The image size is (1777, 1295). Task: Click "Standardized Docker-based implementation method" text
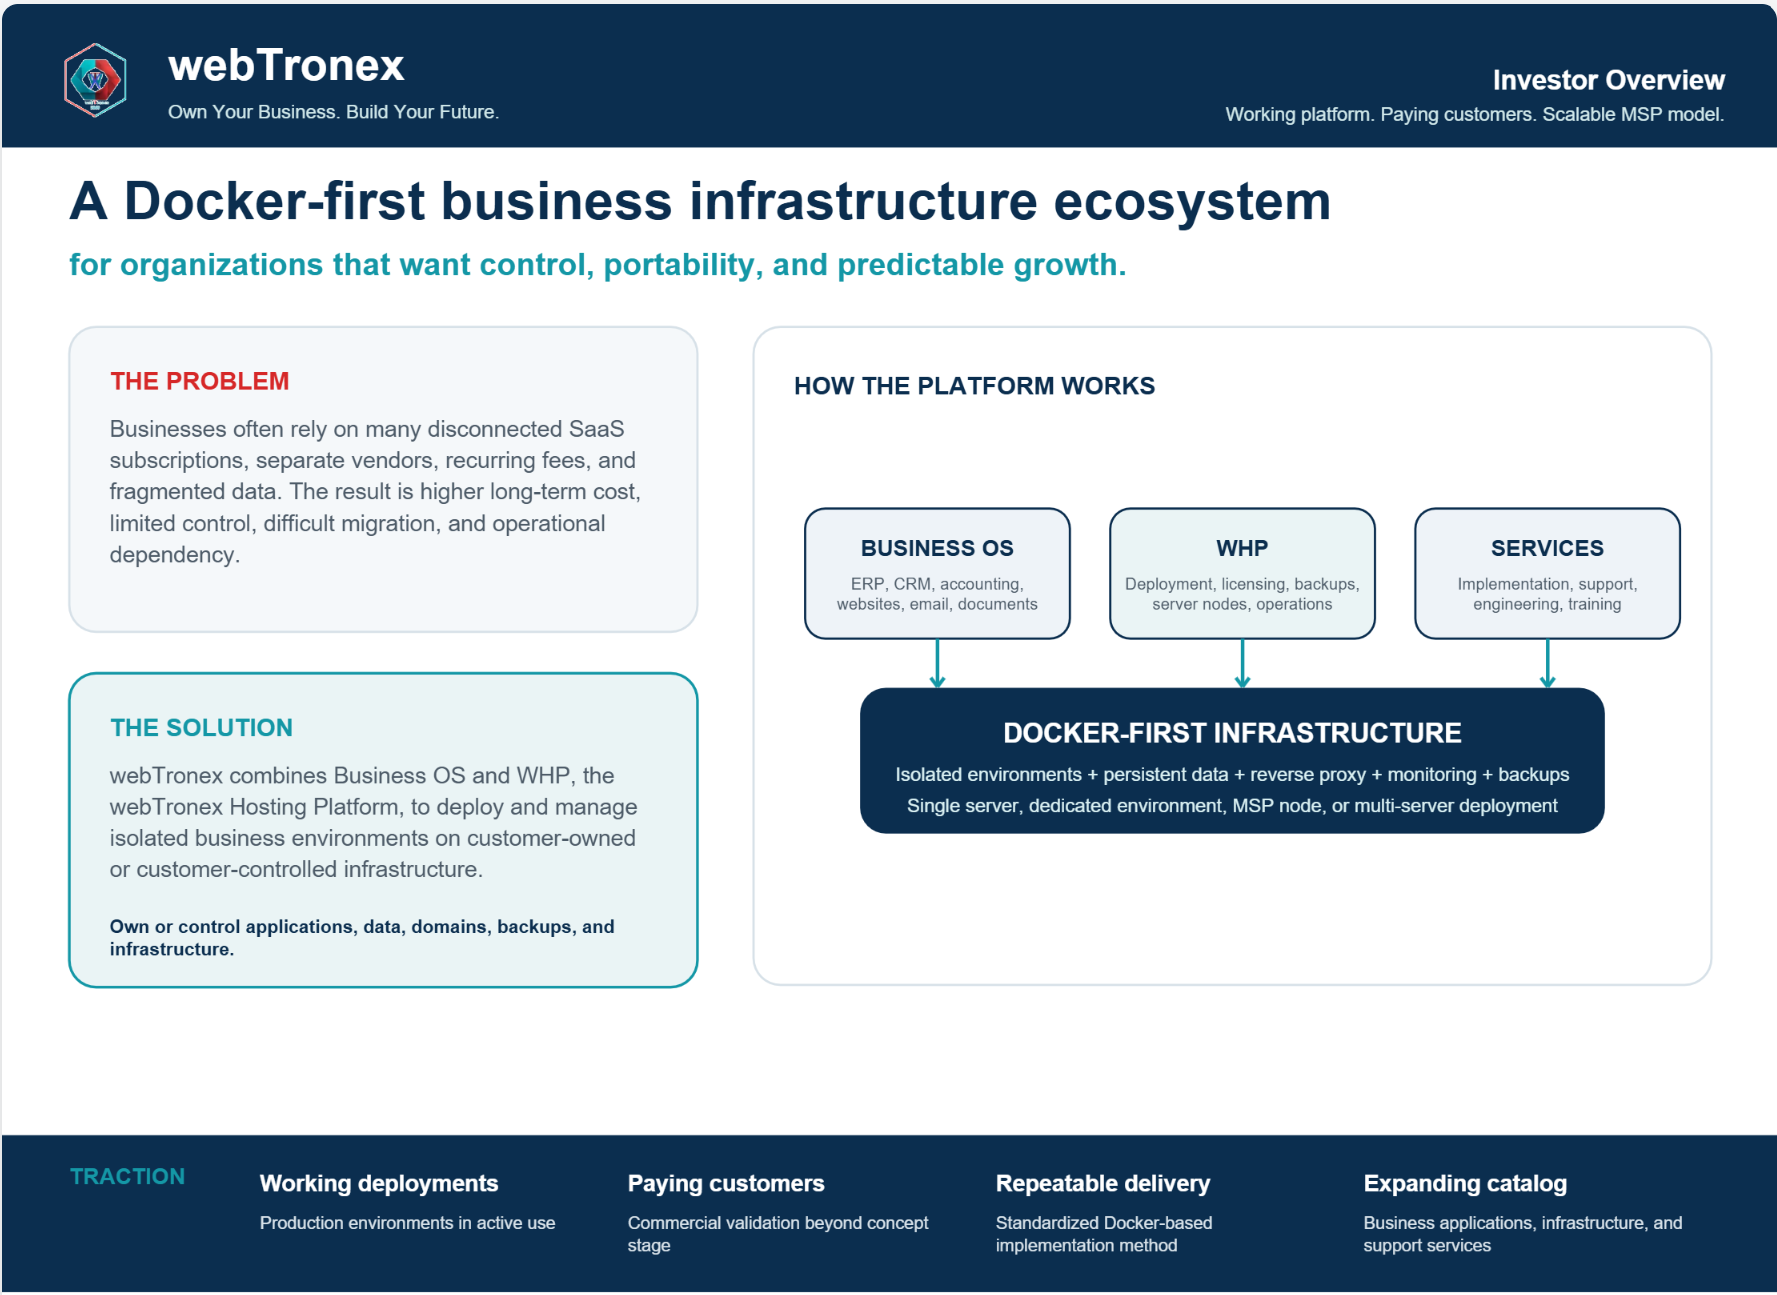(1104, 1234)
